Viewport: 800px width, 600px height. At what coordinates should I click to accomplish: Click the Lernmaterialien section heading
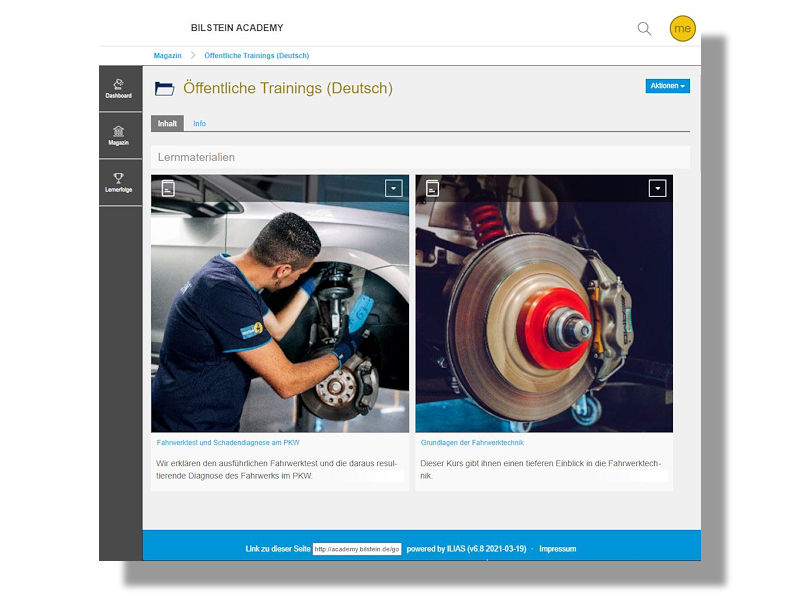click(196, 157)
